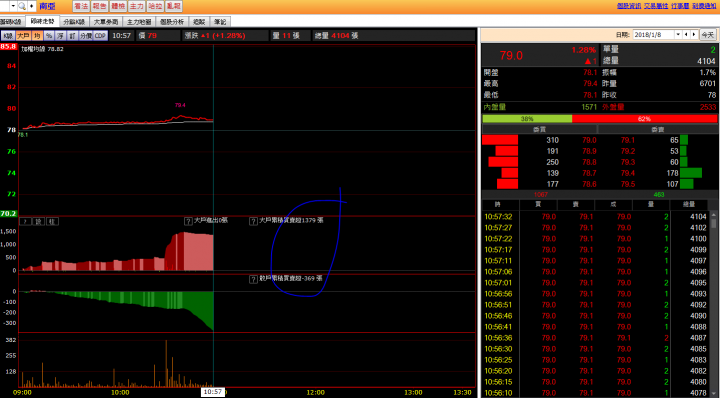Go to previous date with left arrow
Image resolution: width=720 pixels, height=398 pixels.
[x=686, y=35]
